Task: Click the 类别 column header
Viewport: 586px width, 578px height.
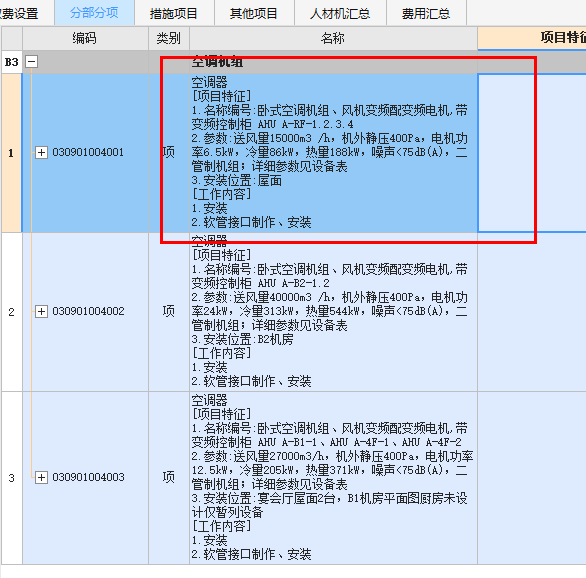Action: (x=169, y=38)
